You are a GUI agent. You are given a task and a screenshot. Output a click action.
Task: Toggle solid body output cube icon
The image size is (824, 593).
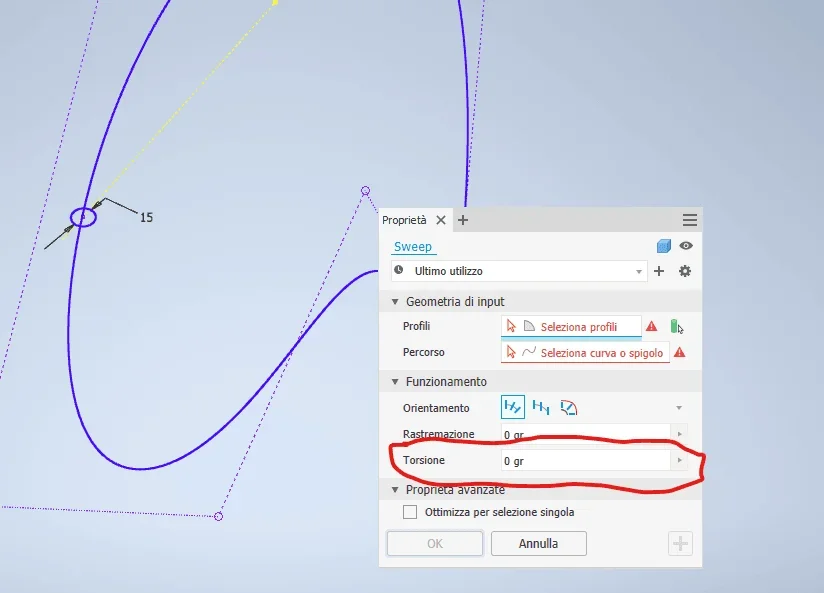[x=664, y=246]
